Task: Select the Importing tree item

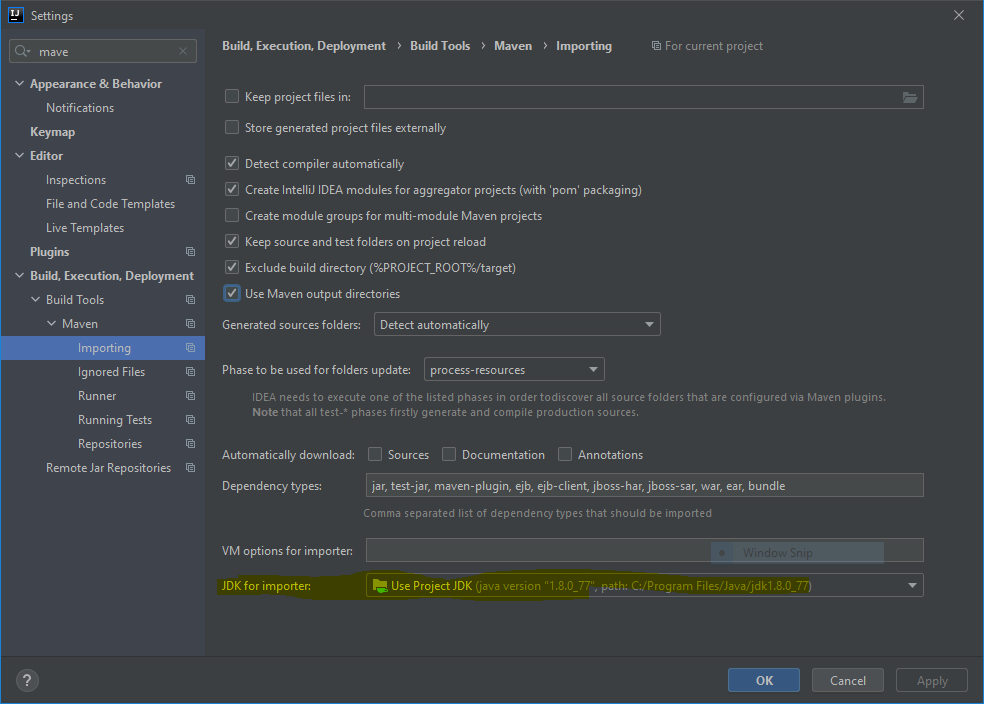Action: (x=103, y=348)
